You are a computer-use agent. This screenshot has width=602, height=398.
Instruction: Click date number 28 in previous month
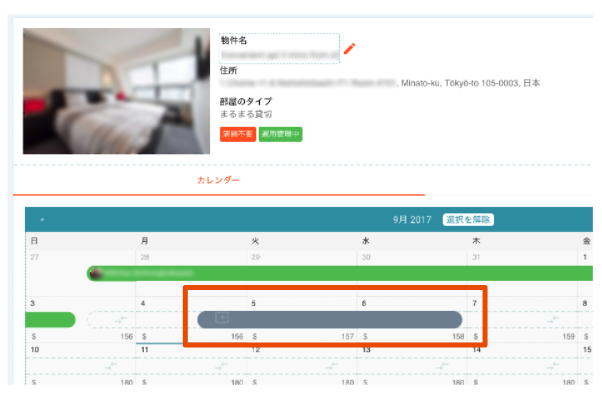pyautogui.click(x=145, y=257)
